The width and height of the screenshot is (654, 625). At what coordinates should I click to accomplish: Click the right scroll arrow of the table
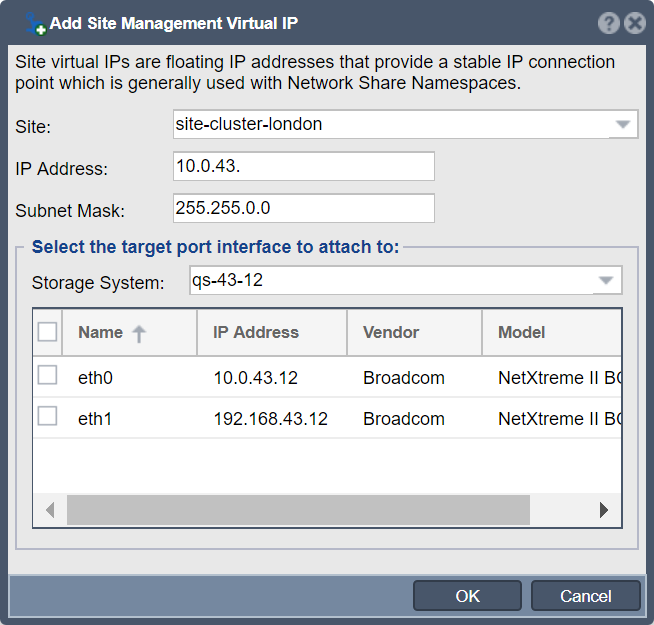click(x=604, y=510)
